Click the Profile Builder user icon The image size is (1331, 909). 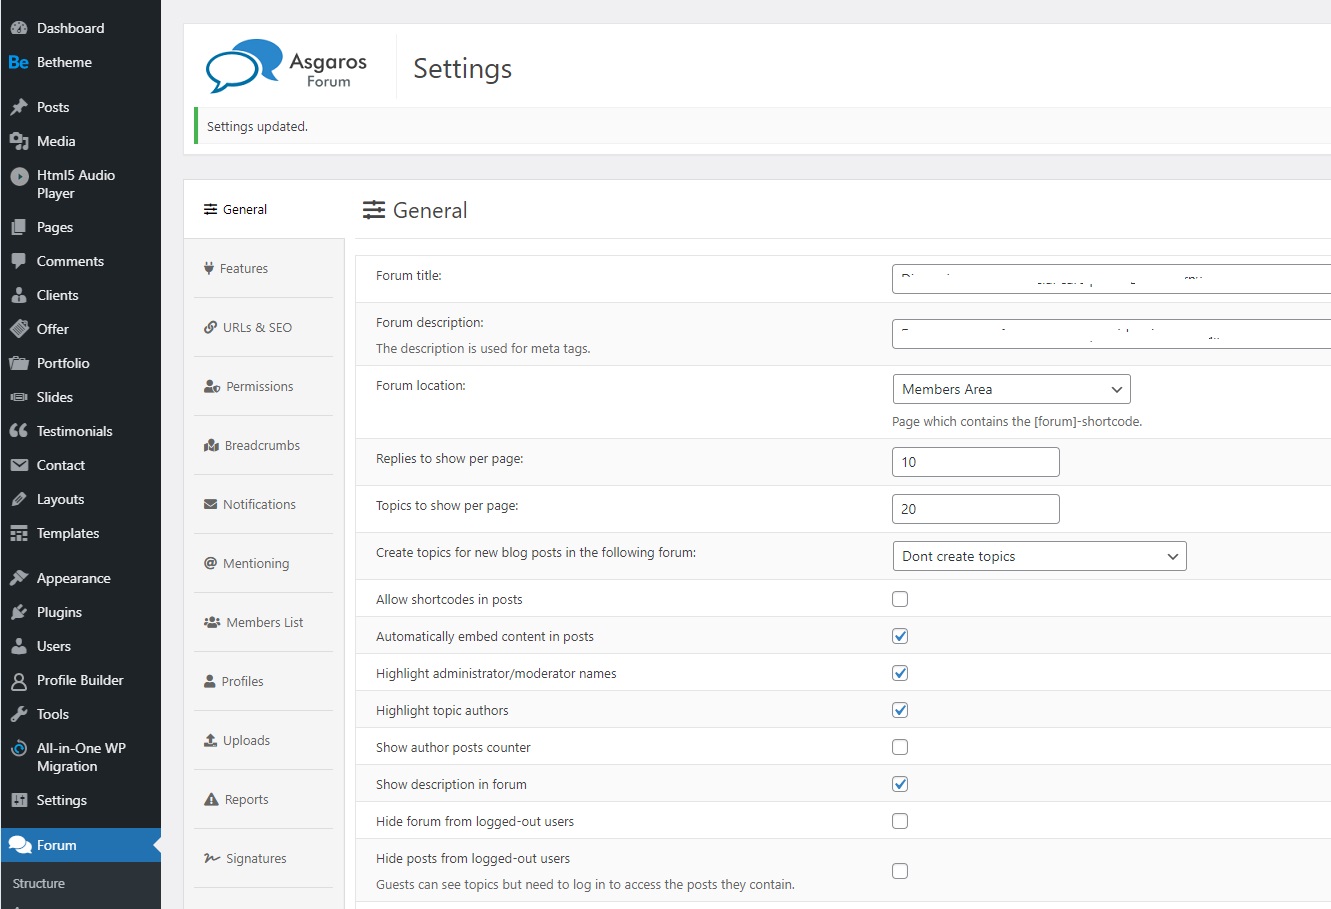(19, 681)
